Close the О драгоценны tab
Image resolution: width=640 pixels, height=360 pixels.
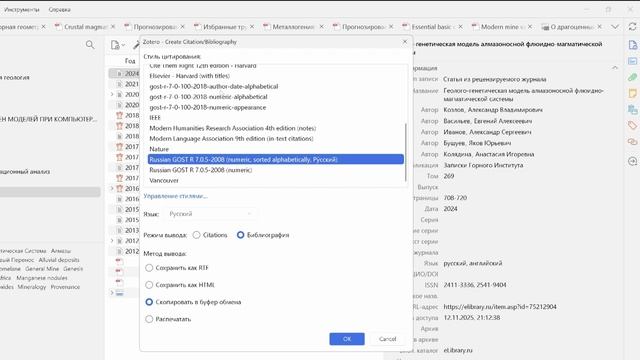(x=600, y=27)
